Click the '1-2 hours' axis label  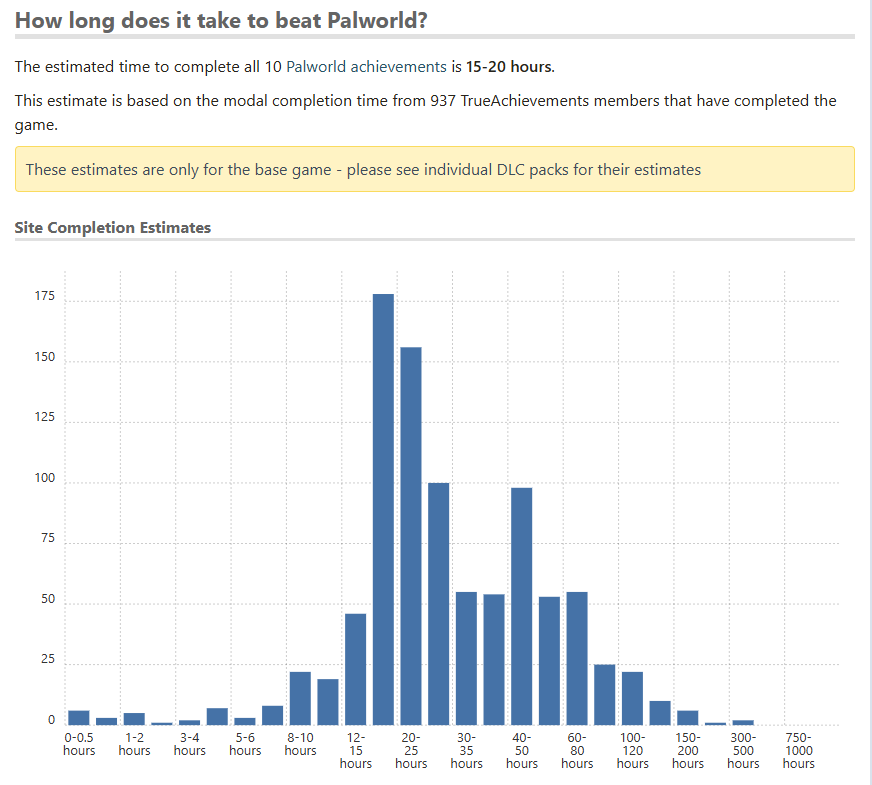[134, 744]
